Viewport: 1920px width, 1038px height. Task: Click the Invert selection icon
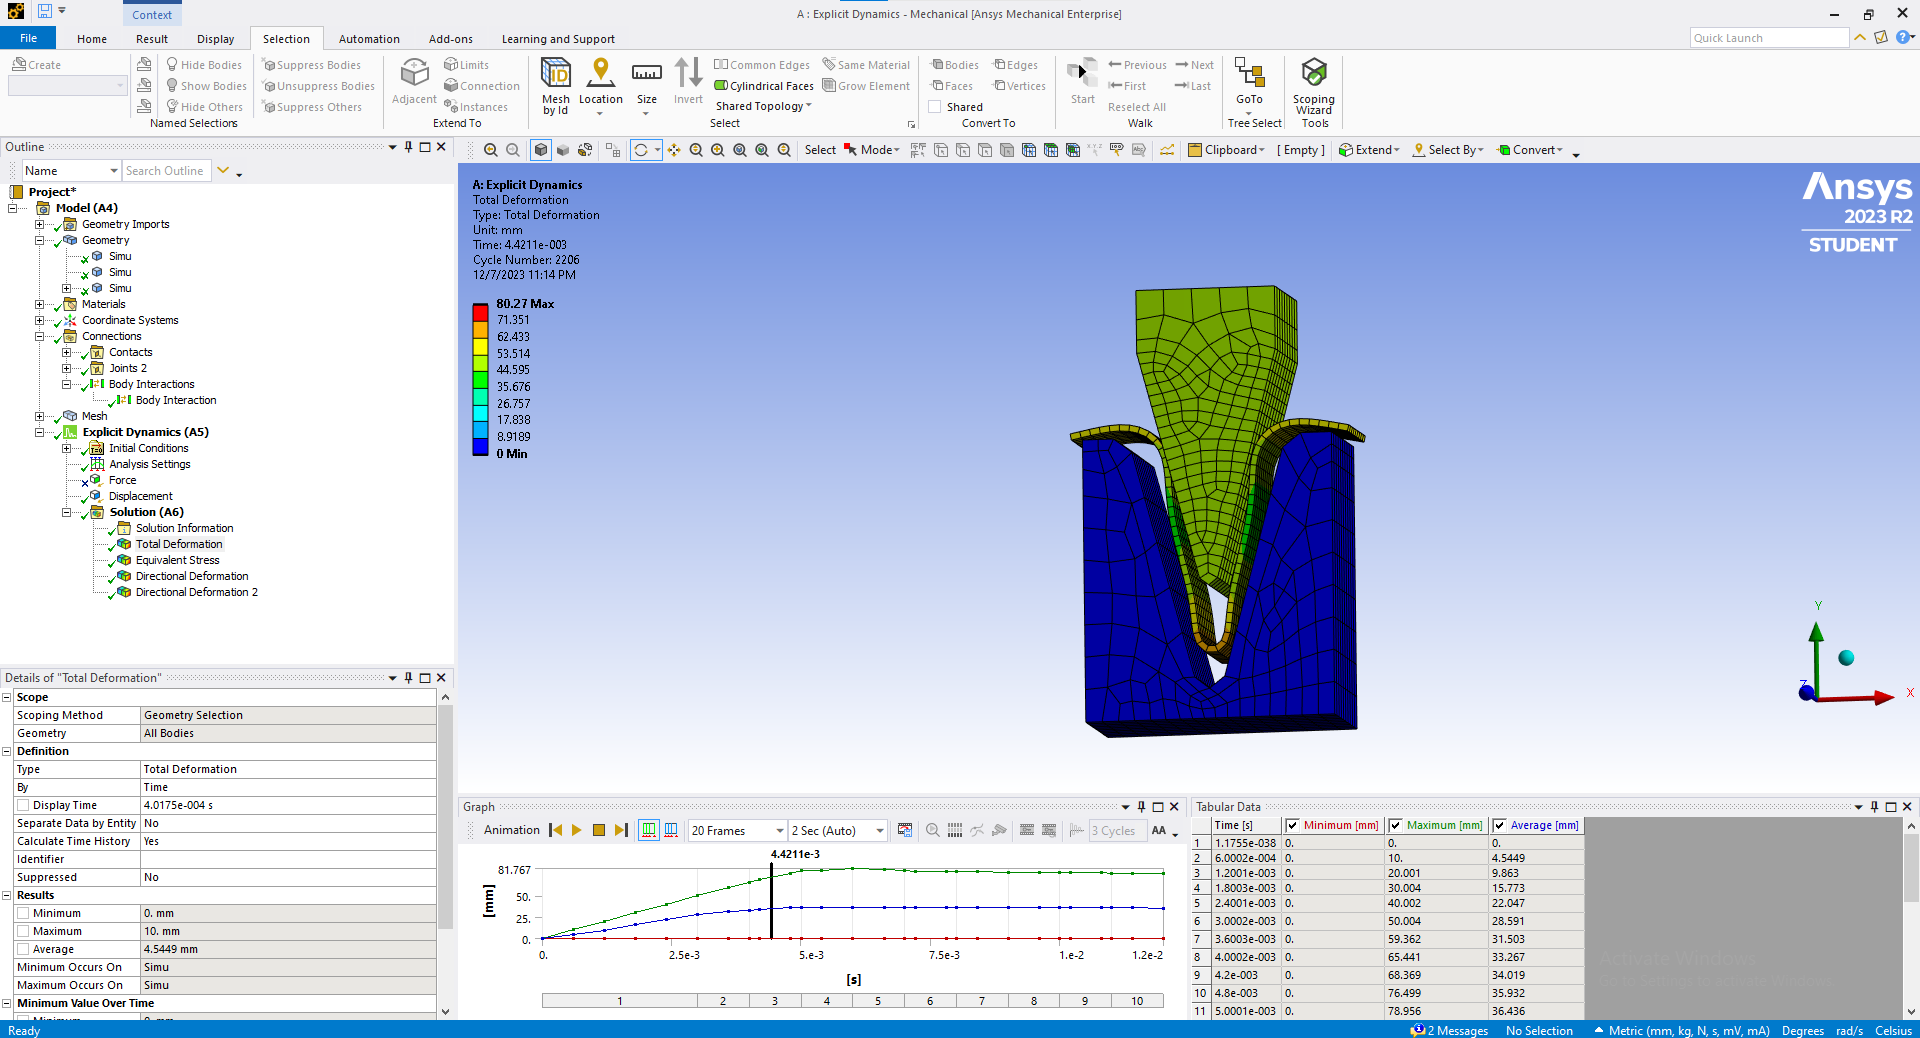(x=688, y=81)
